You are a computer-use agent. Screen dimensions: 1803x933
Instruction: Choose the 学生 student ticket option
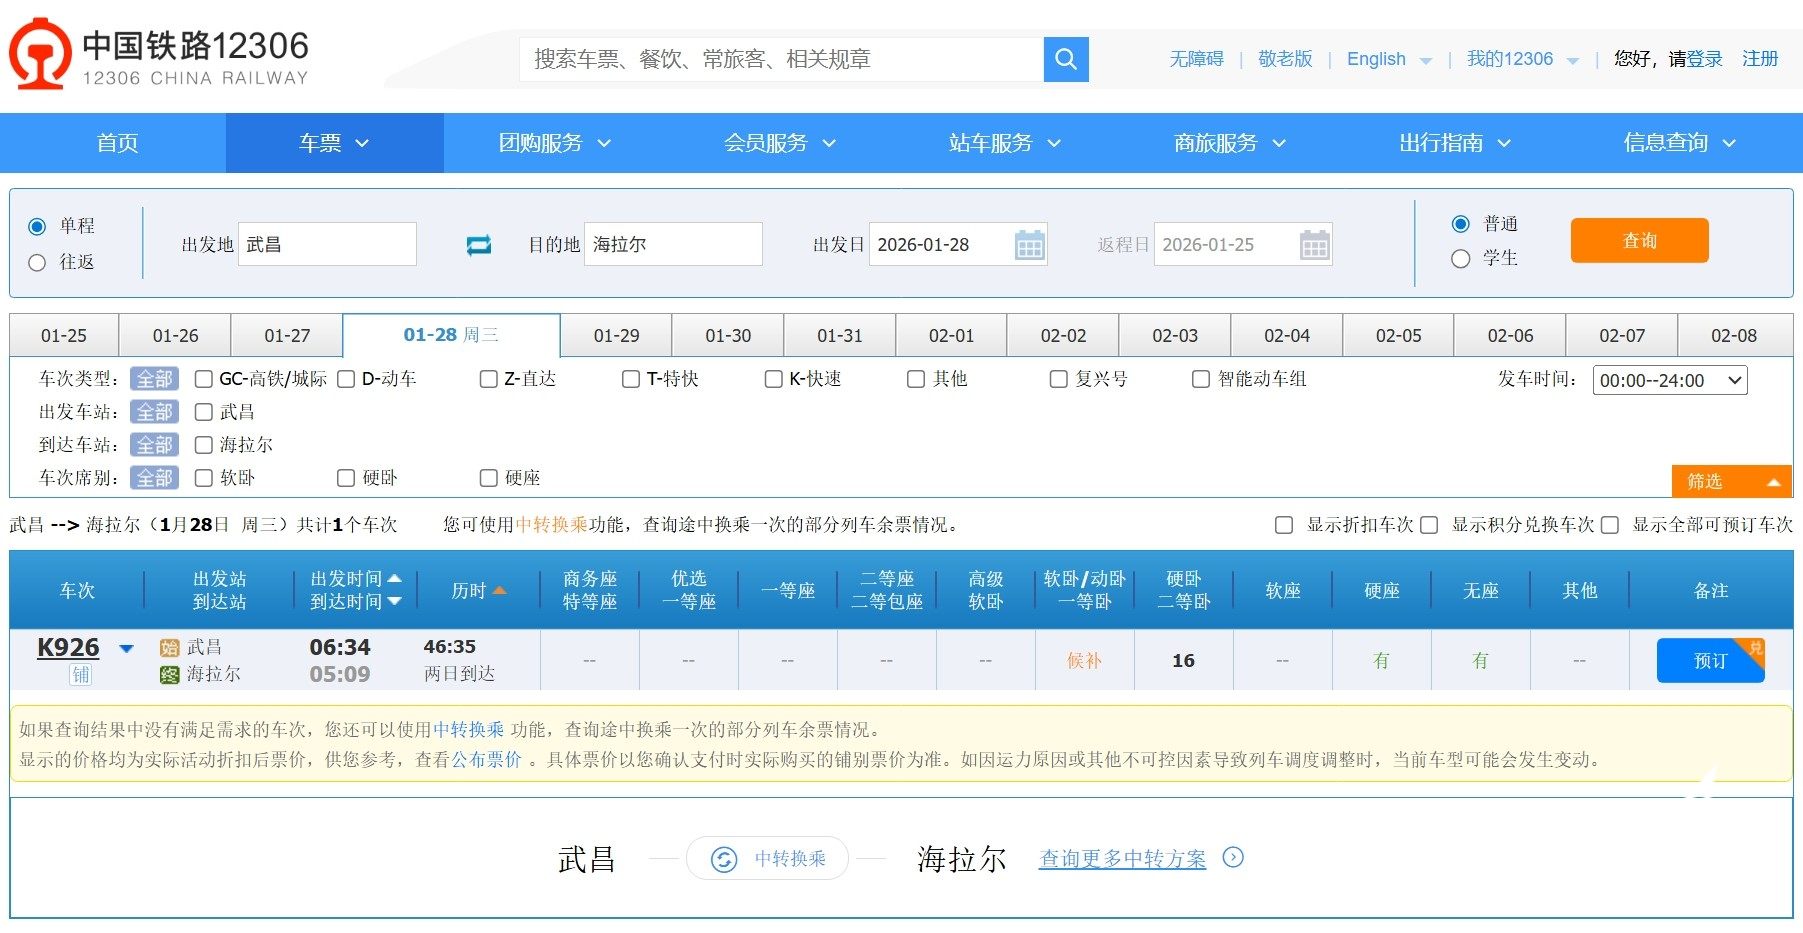[x=1460, y=259]
